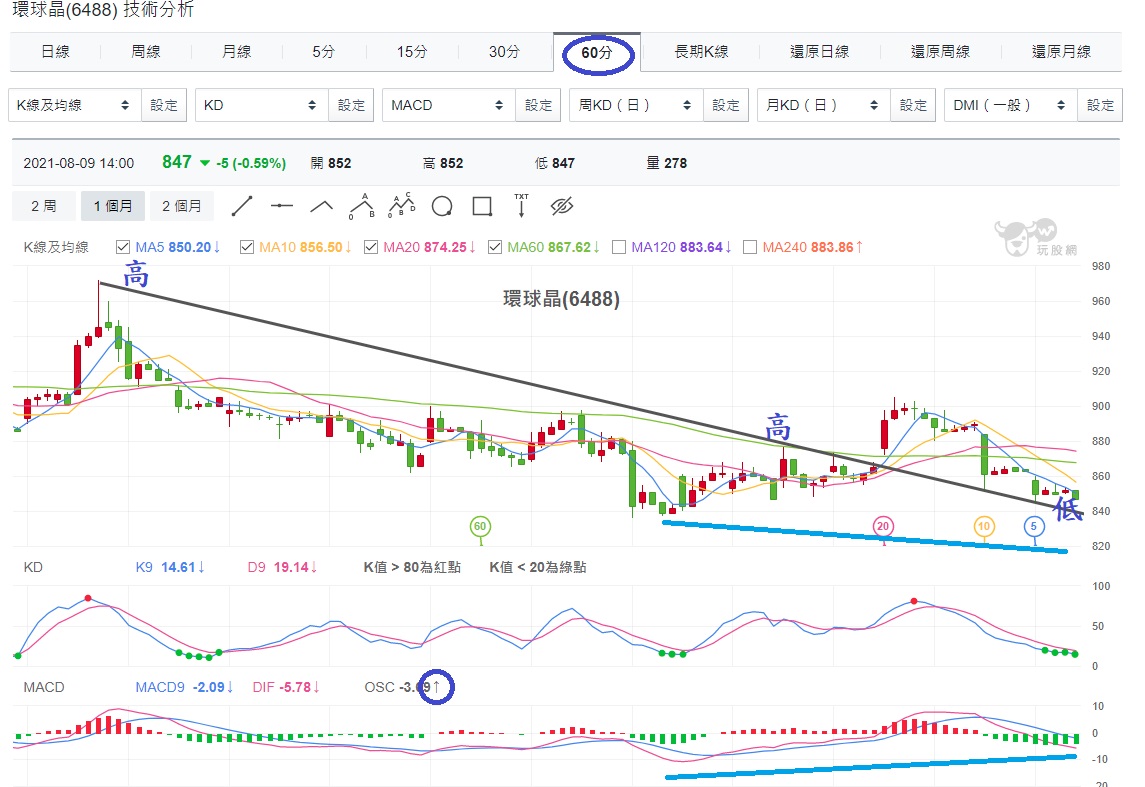Click 設定 button next to KD dropdown
This screenshot has width=1145, height=787.
click(x=351, y=105)
